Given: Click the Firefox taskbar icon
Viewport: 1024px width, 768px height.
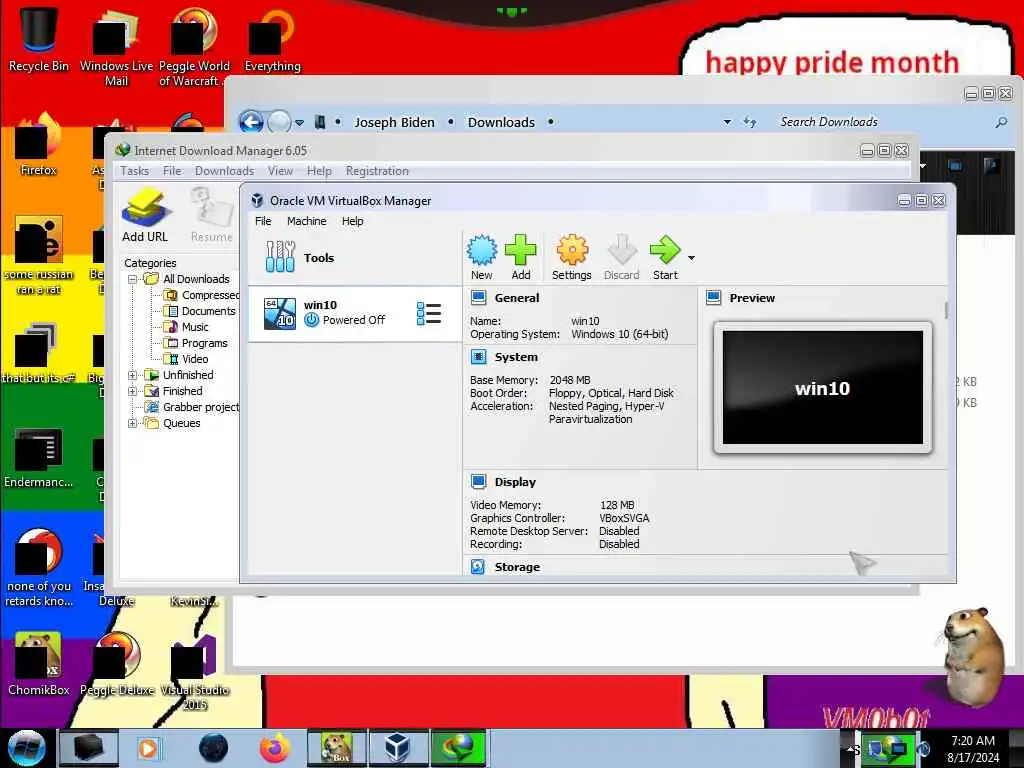Looking at the screenshot, I should point(275,748).
